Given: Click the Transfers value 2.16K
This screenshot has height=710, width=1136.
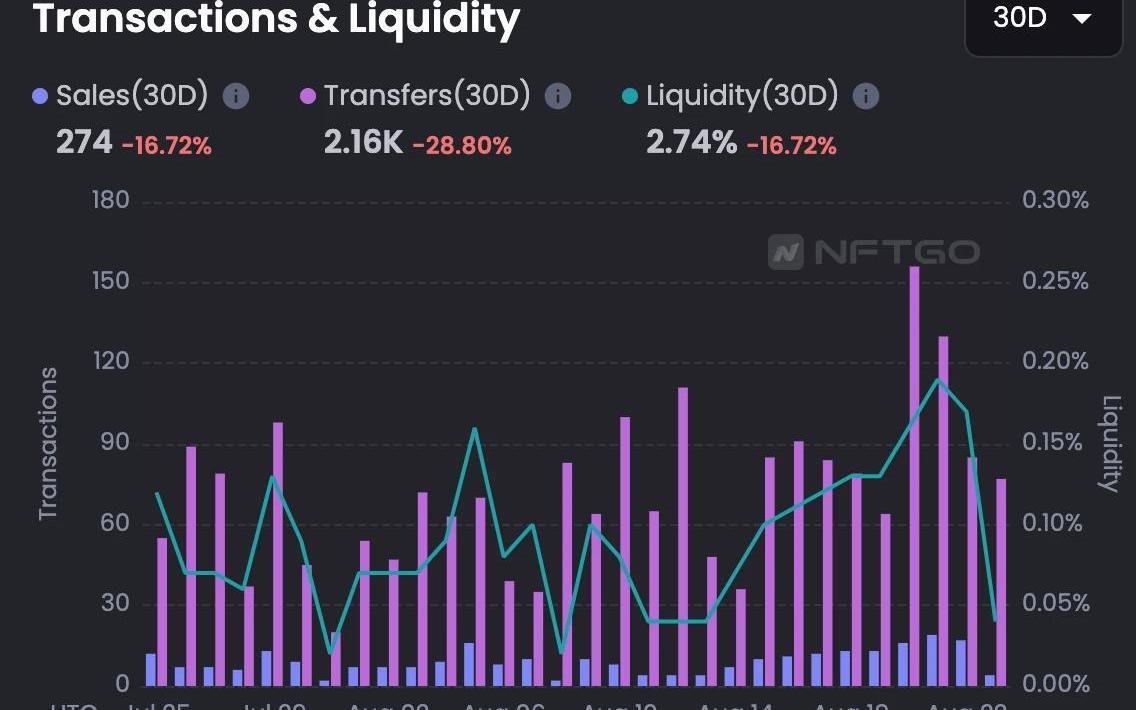Looking at the screenshot, I should click(362, 143).
